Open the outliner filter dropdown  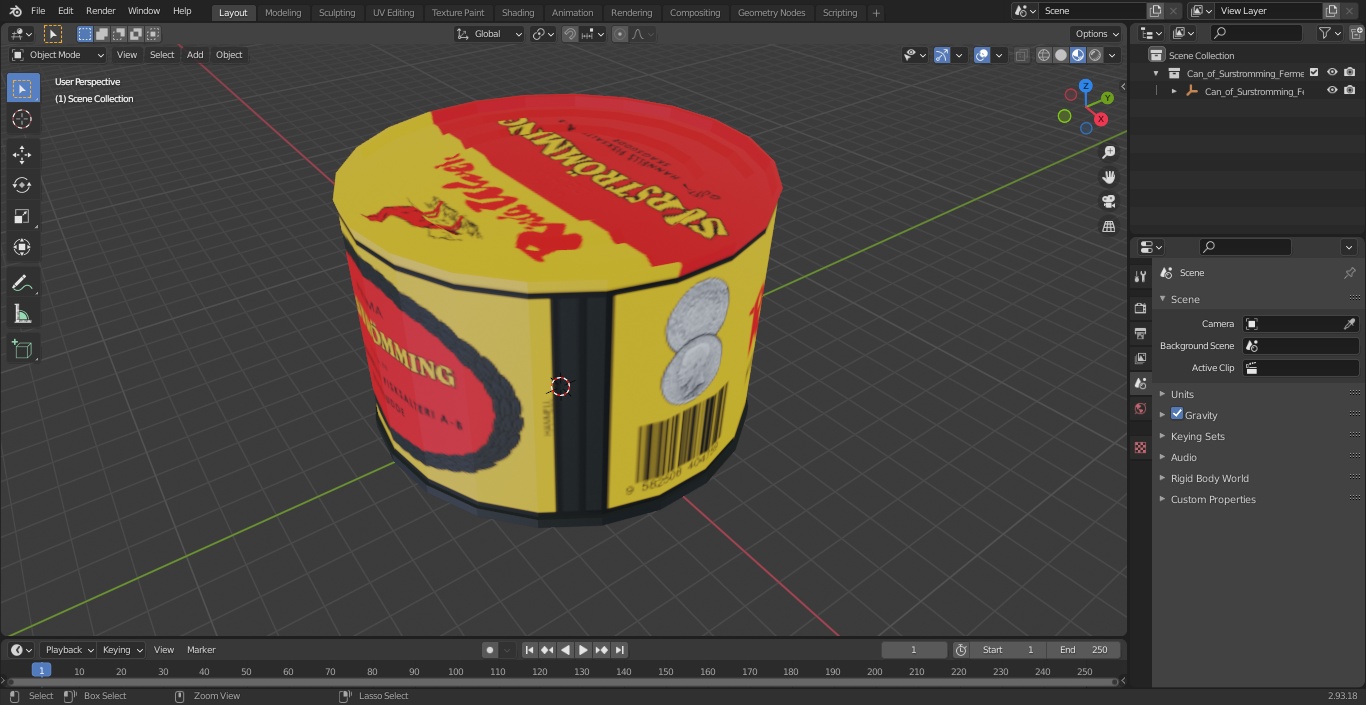pyautogui.click(x=1329, y=33)
